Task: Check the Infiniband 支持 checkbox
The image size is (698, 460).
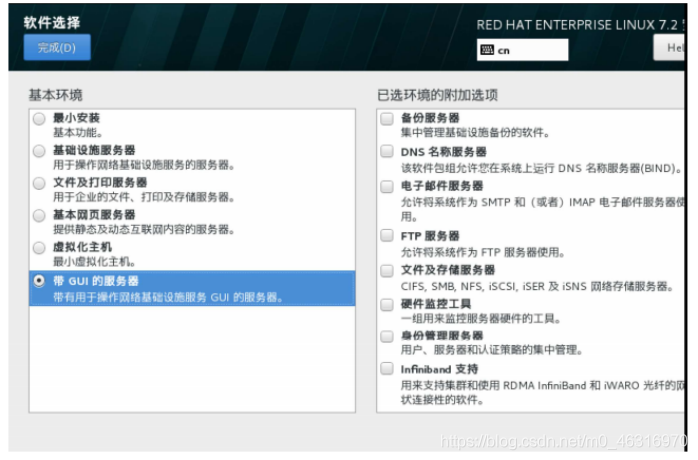Action: [x=387, y=369]
